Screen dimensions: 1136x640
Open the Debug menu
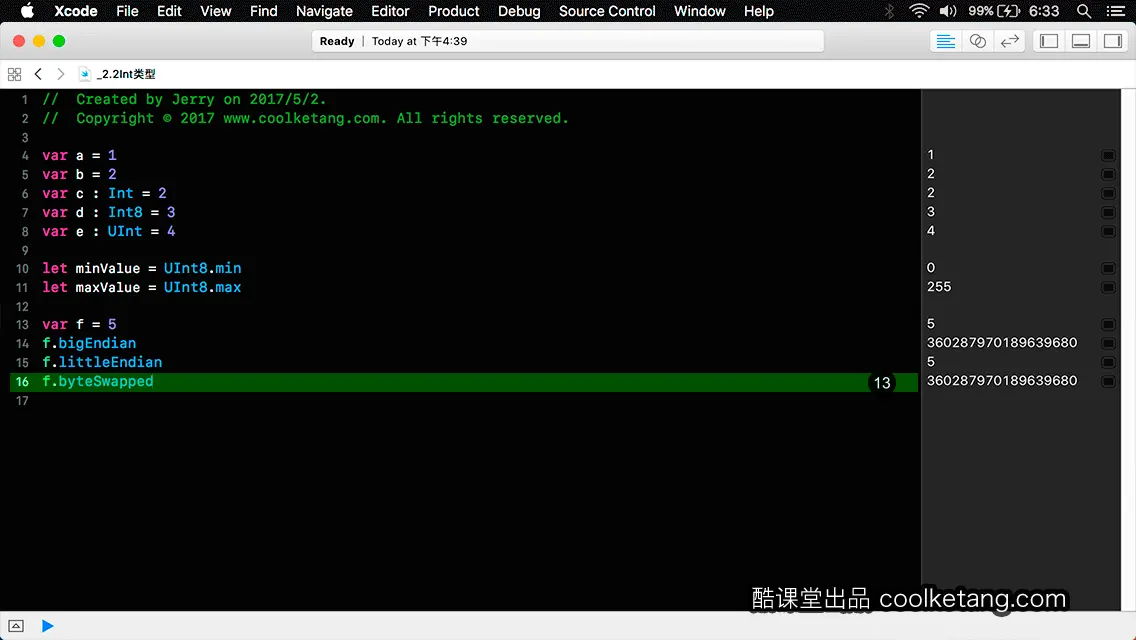coord(519,11)
